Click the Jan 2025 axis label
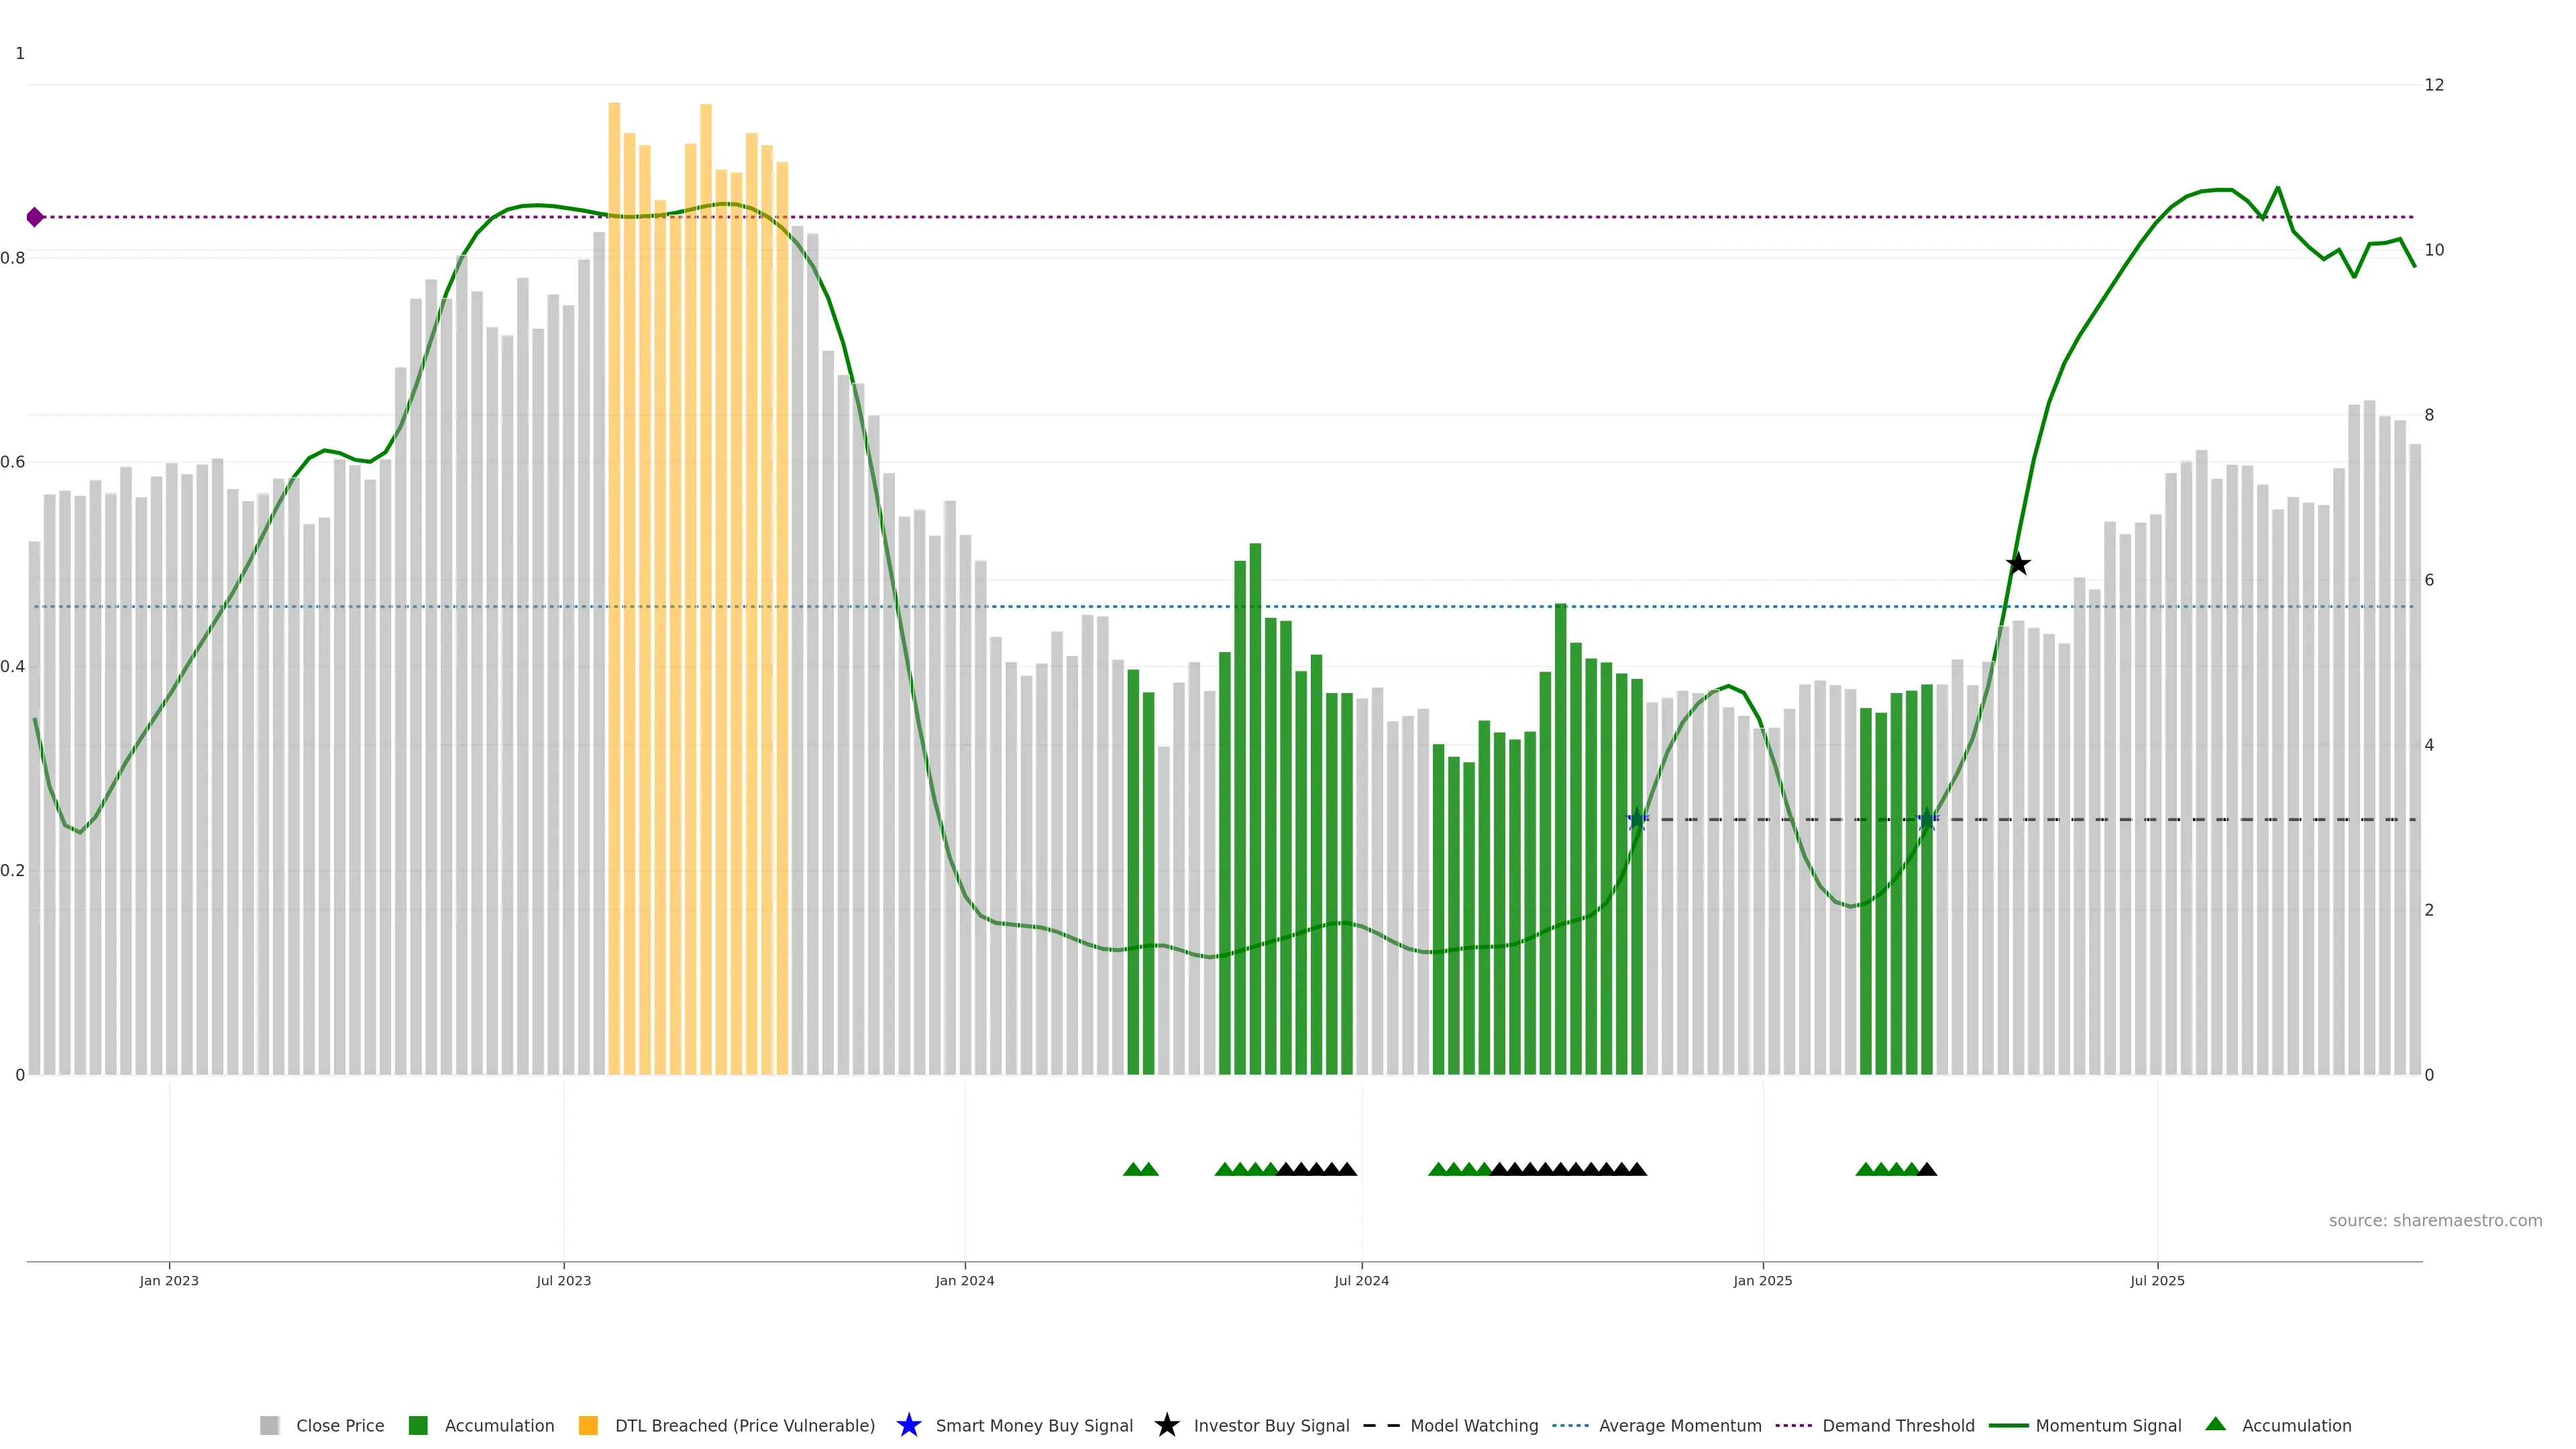This screenshot has height=1449, width=2576. pos(1762,1280)
